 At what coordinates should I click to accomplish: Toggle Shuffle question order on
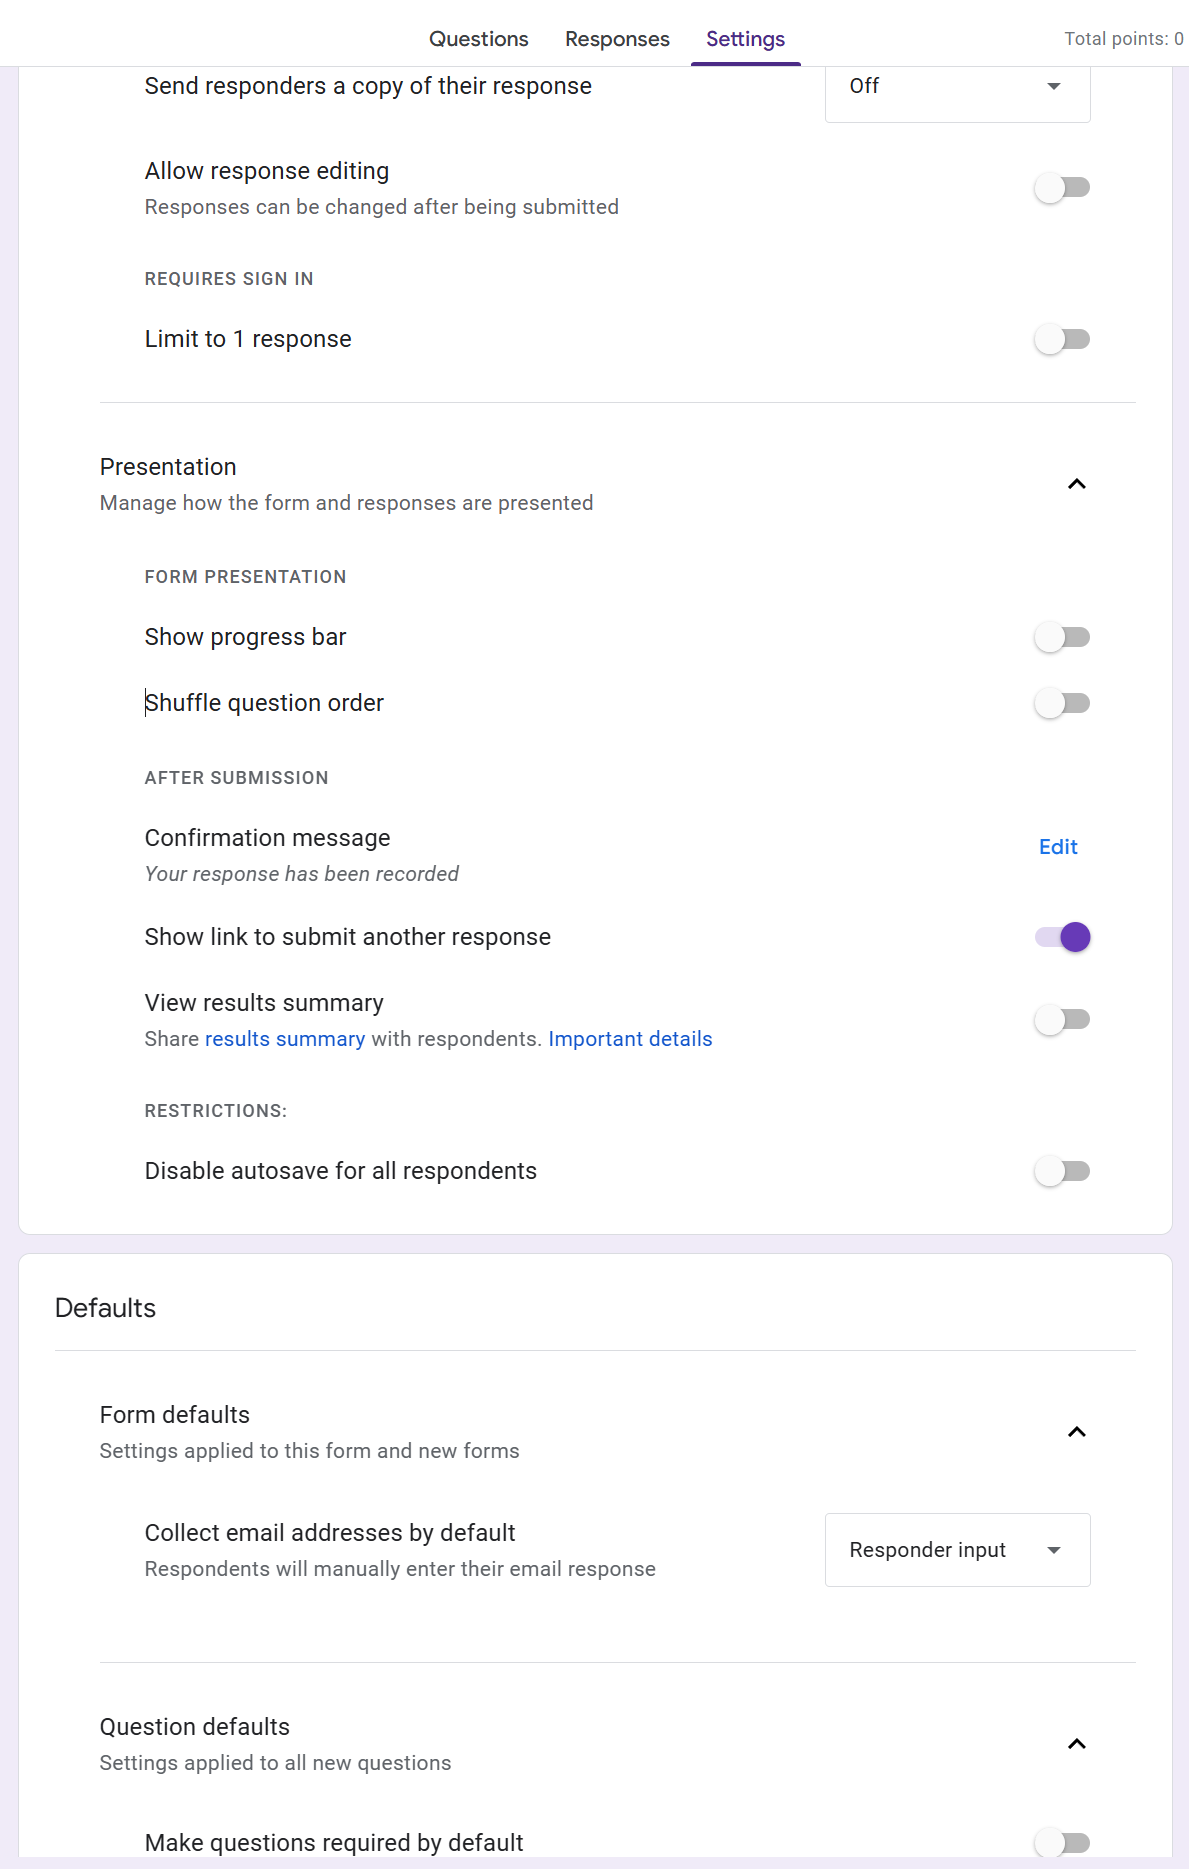tap(1062, 703)
